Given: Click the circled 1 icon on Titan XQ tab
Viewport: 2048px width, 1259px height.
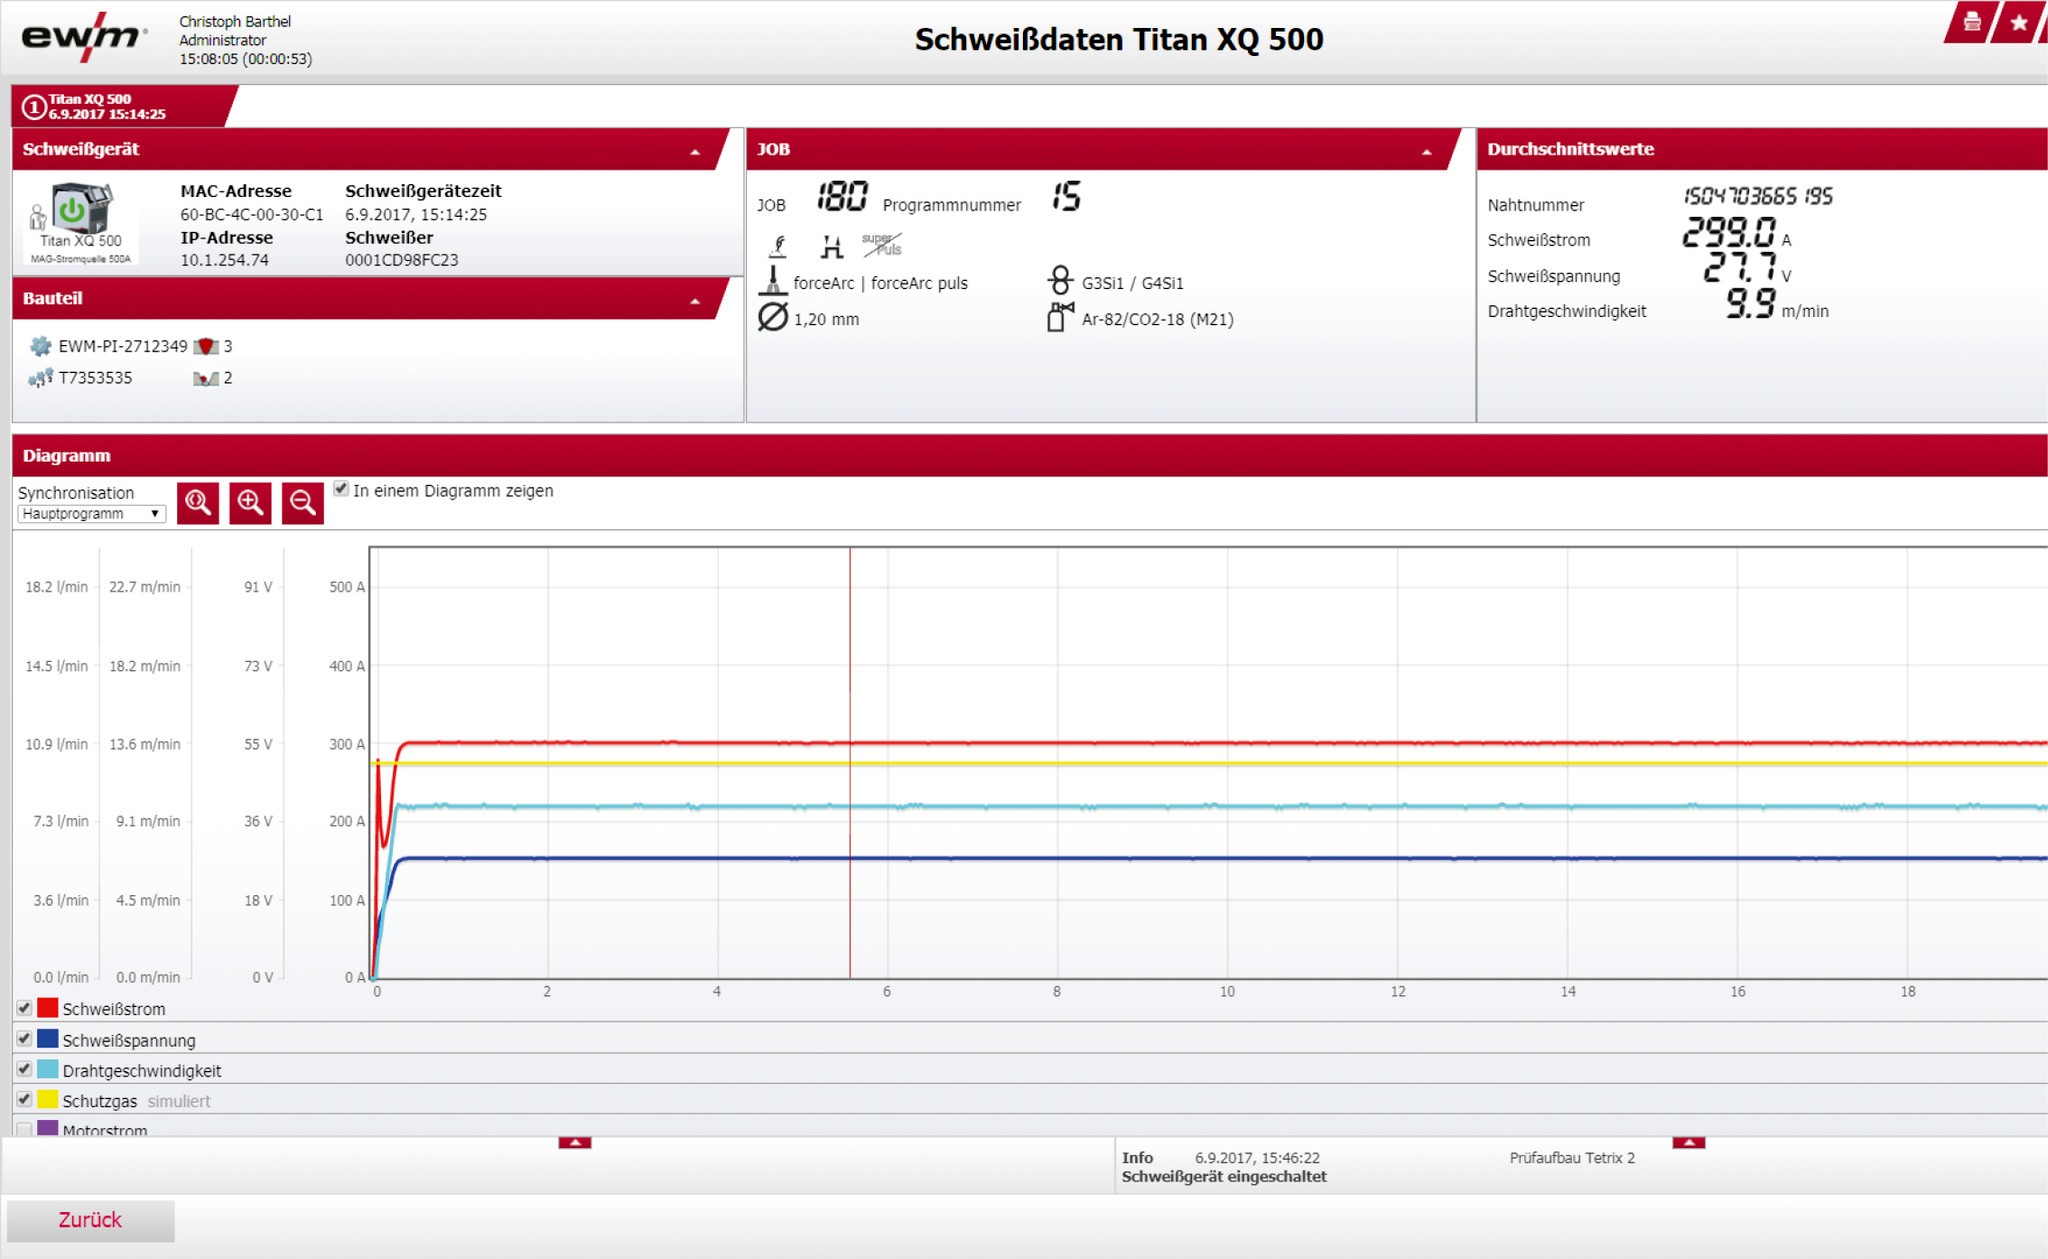Looking at the screenshot, I should click(x=34, y=106).
